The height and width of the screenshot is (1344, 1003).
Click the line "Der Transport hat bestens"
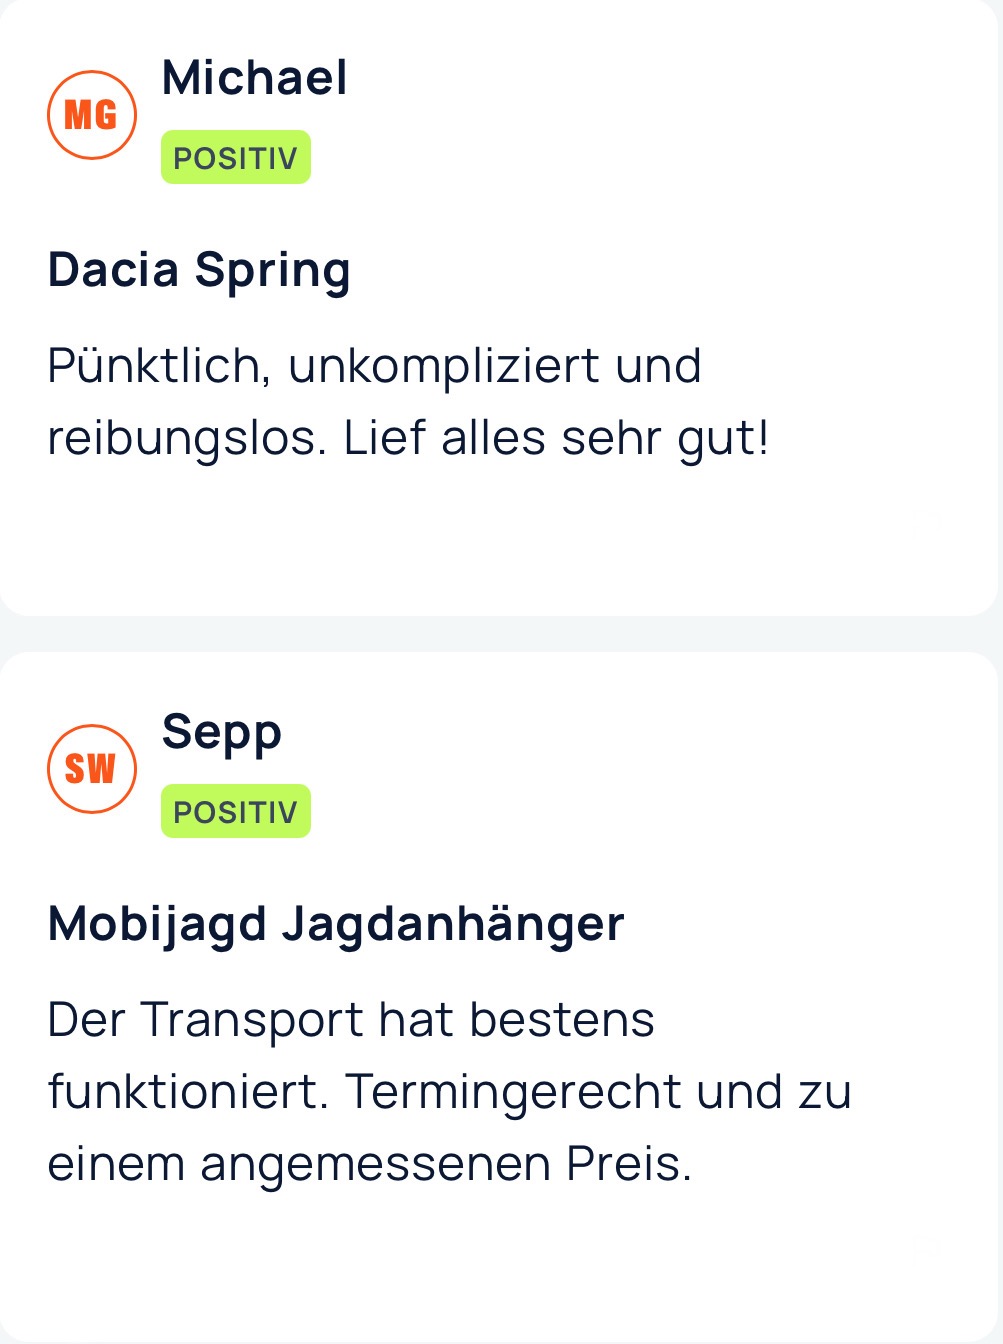pyautogui.click(x=351, y=1020)
